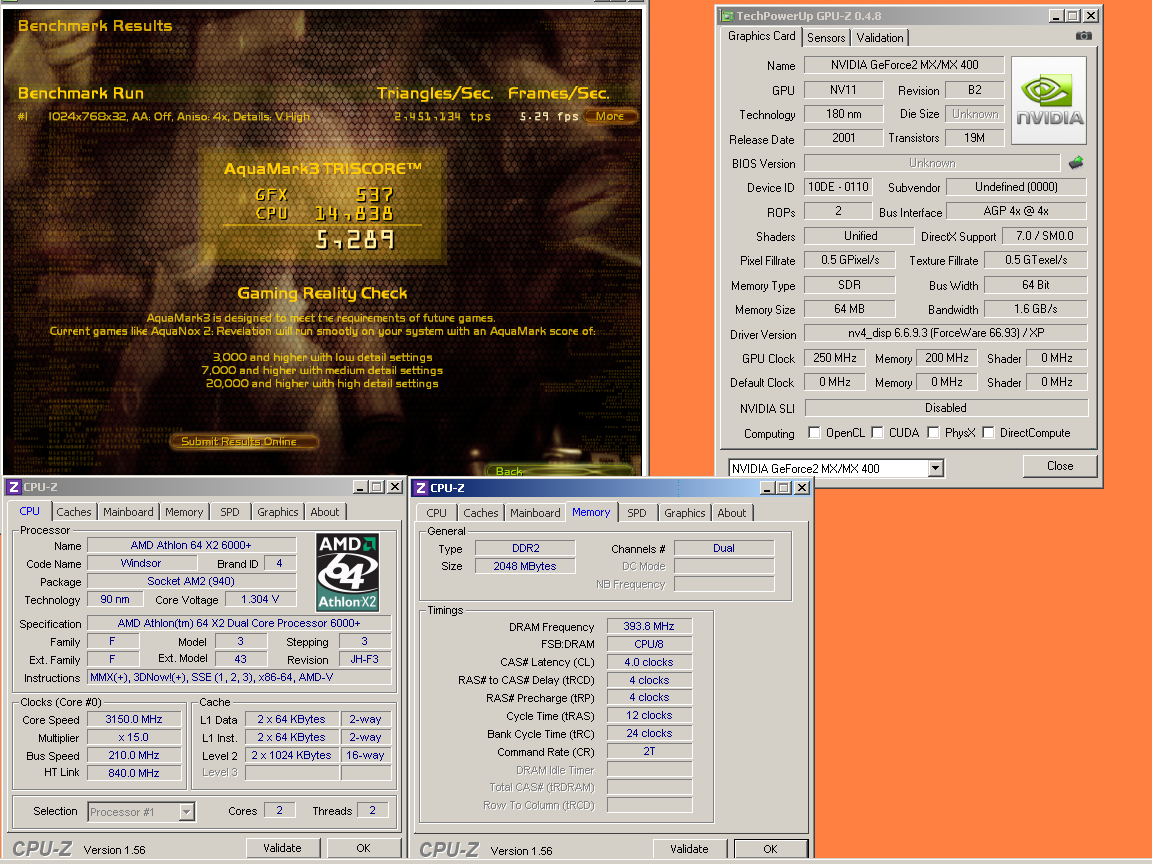Open the SPD tab in right CPU-Z
1152x864 pixels.
(637, 513)
